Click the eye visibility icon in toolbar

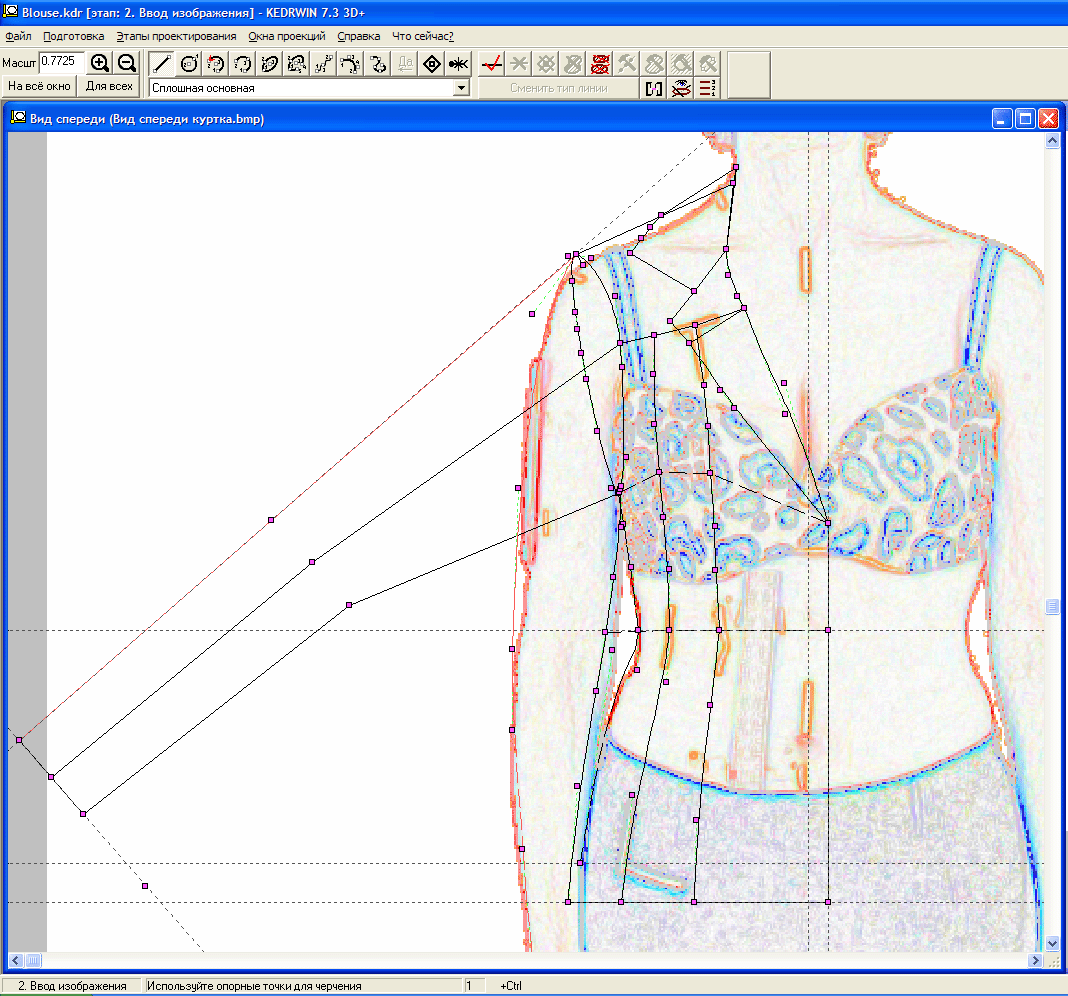(x=681, y=88)
